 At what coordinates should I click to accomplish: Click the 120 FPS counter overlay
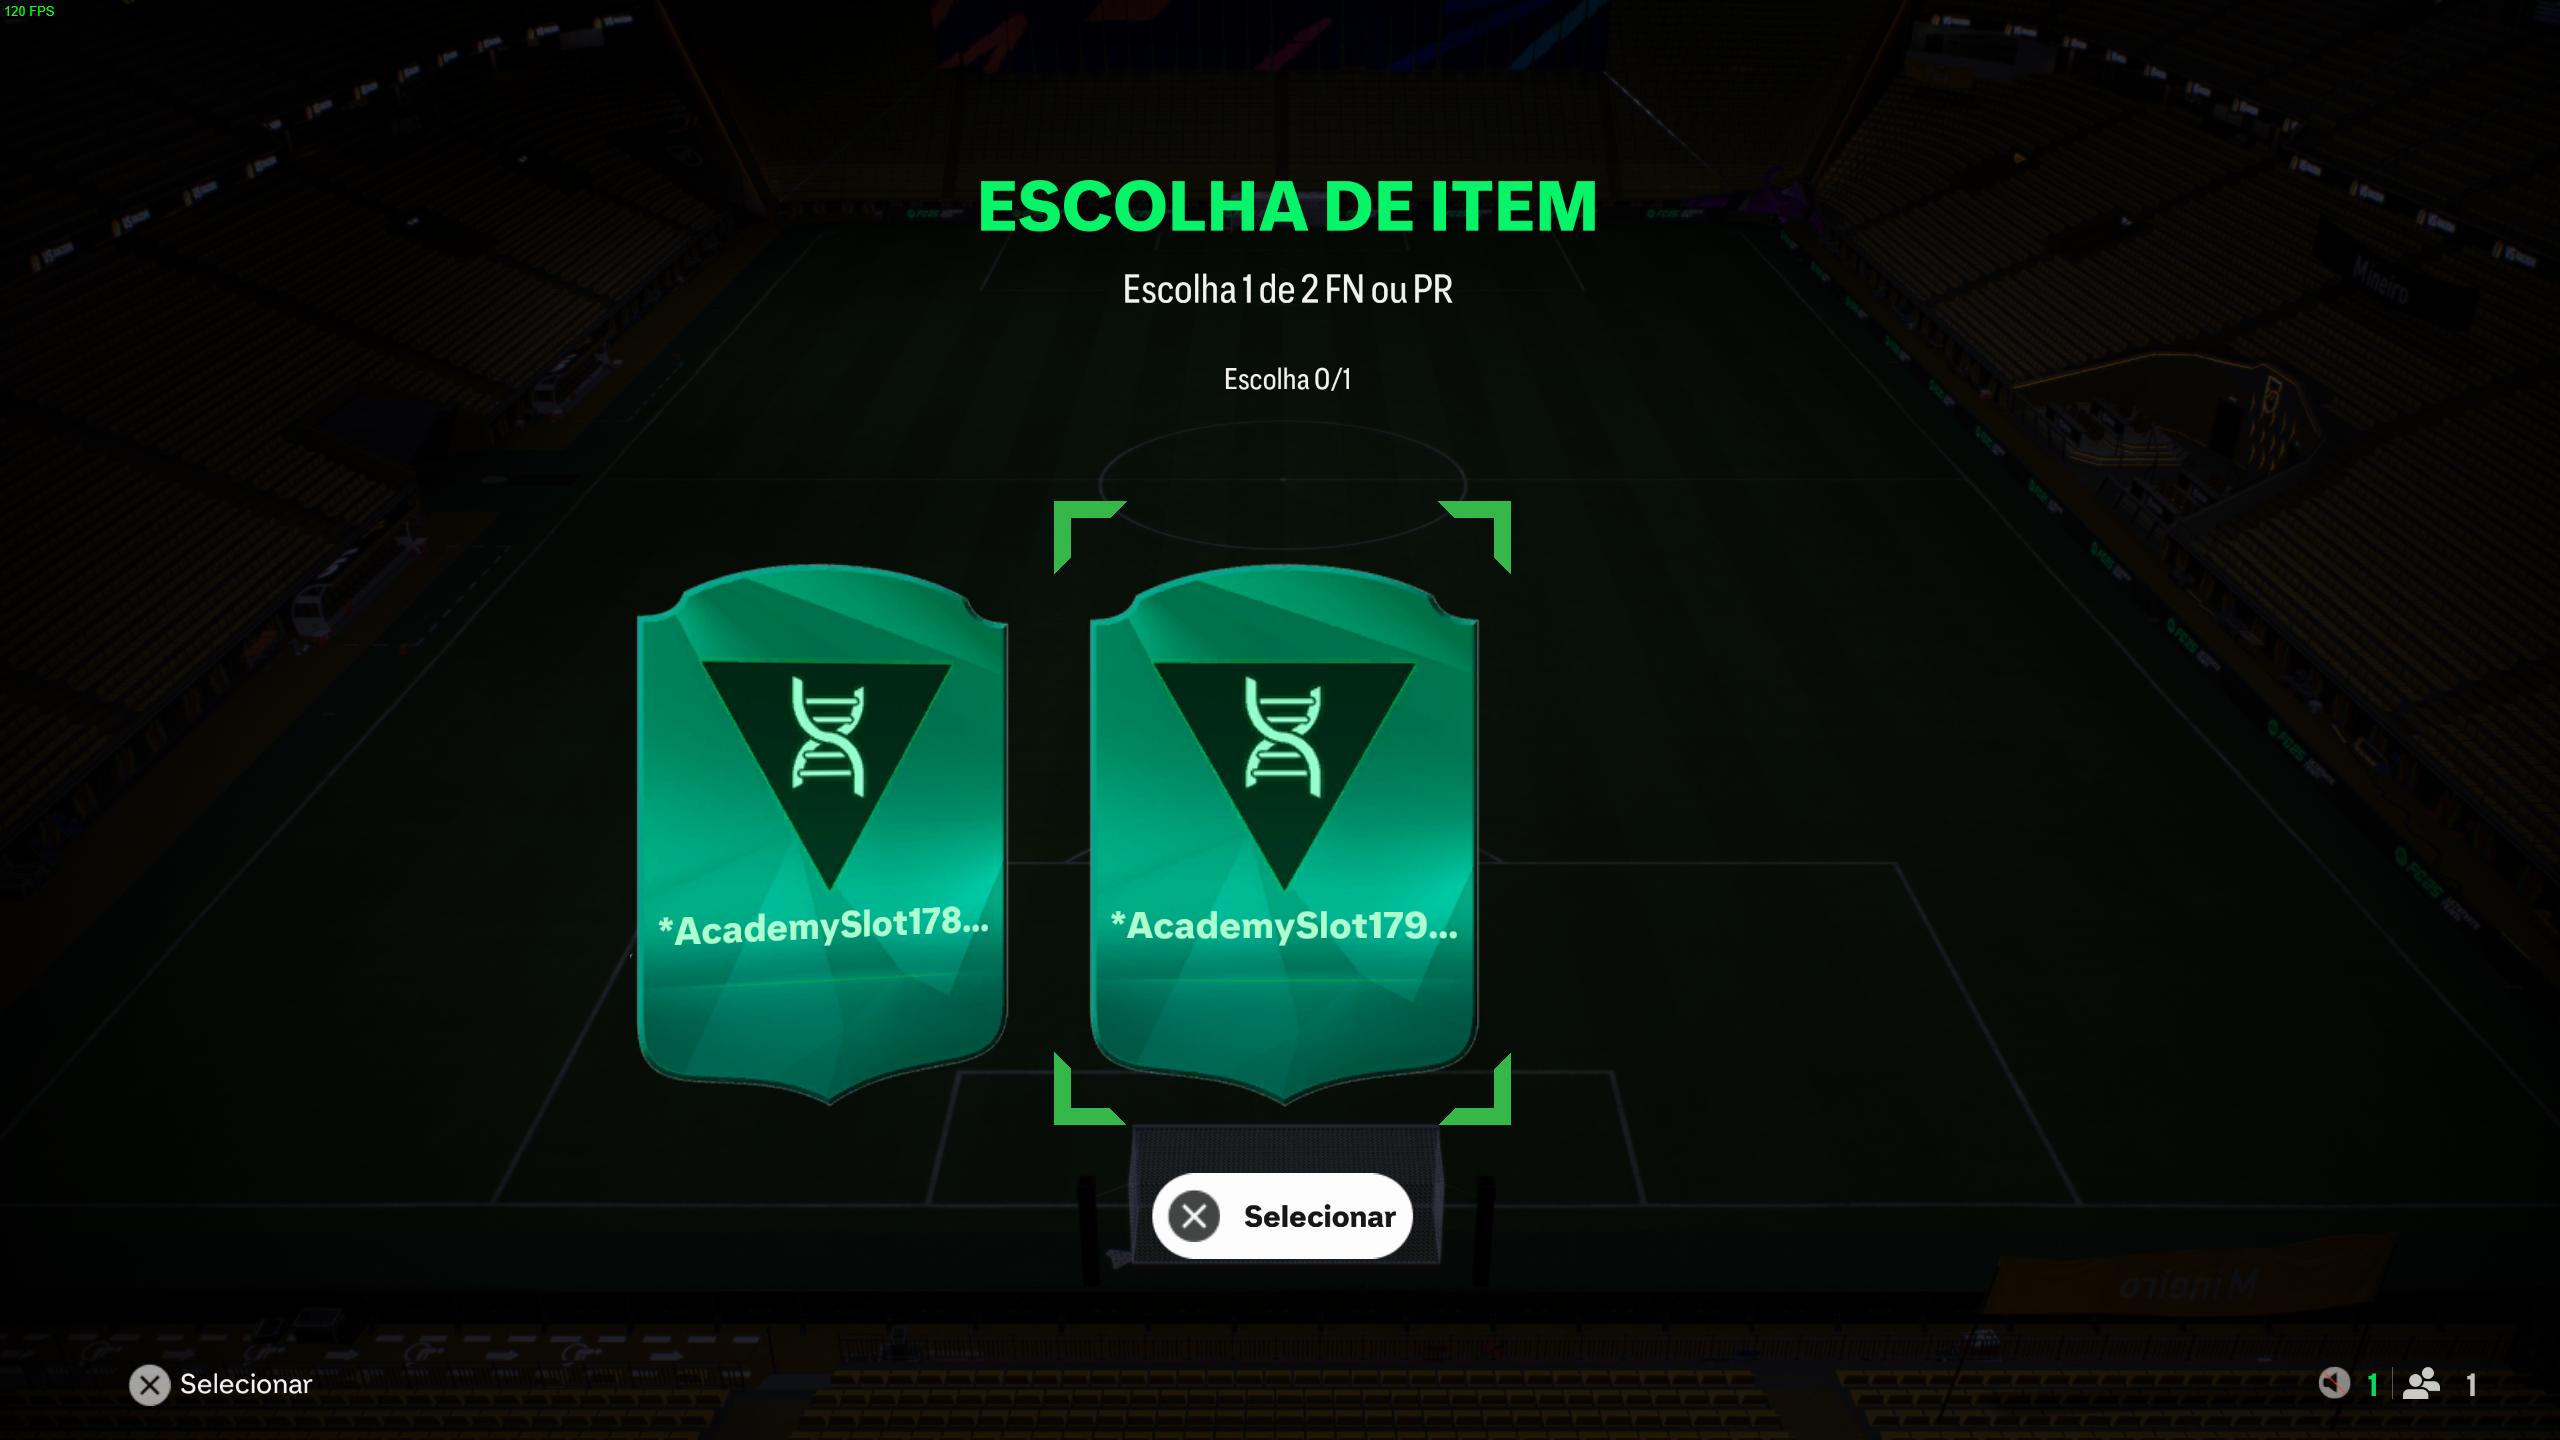coord(29,11)
